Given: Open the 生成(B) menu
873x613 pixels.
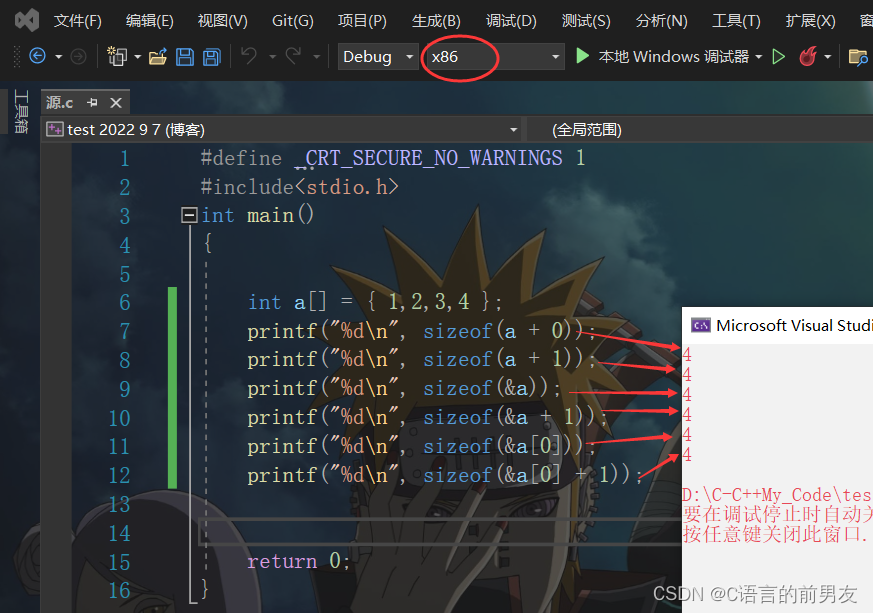Looking at the screenshot, I should pos(436,21).
